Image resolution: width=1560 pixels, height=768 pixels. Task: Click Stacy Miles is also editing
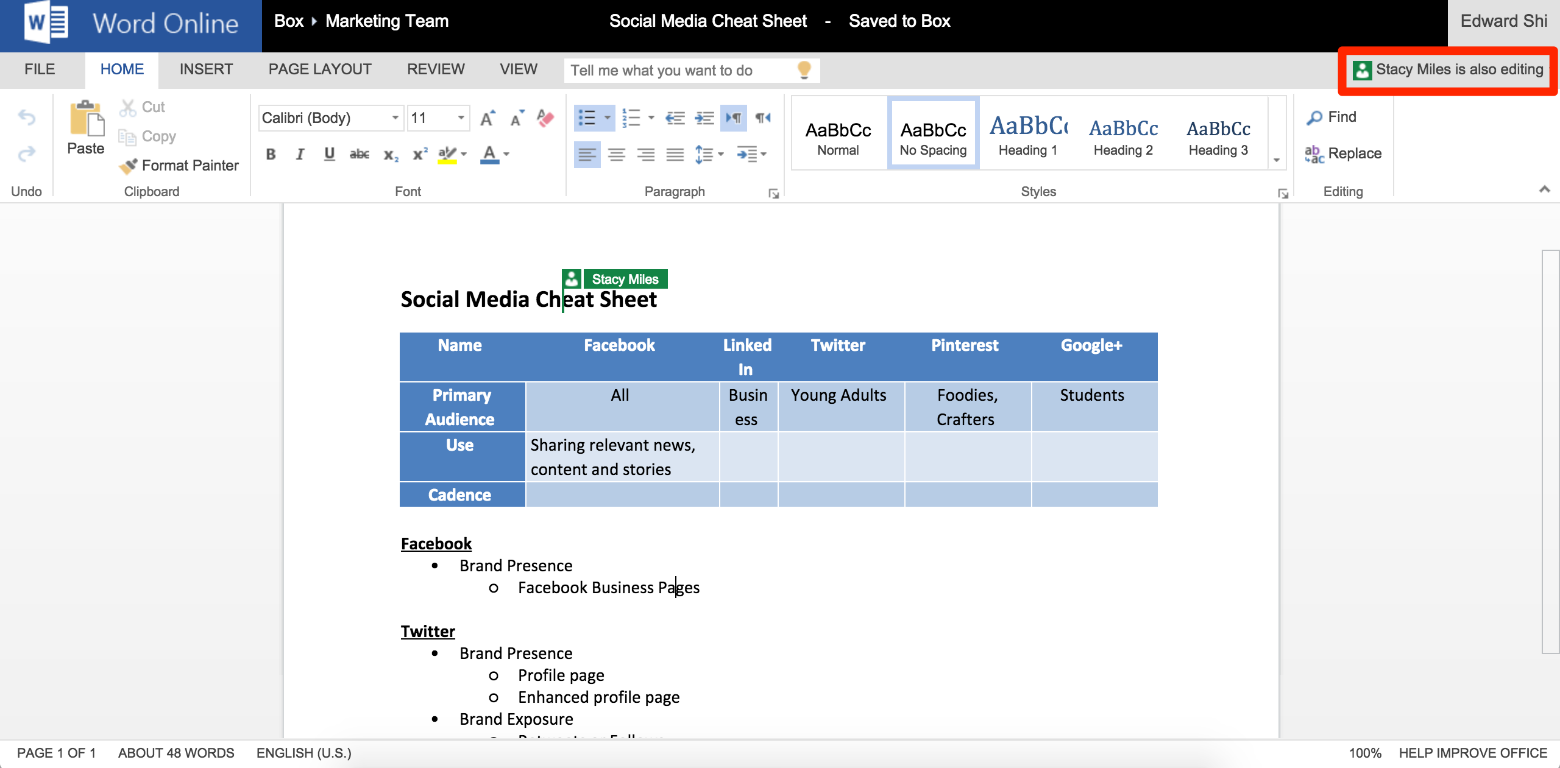click(1448, 70)
